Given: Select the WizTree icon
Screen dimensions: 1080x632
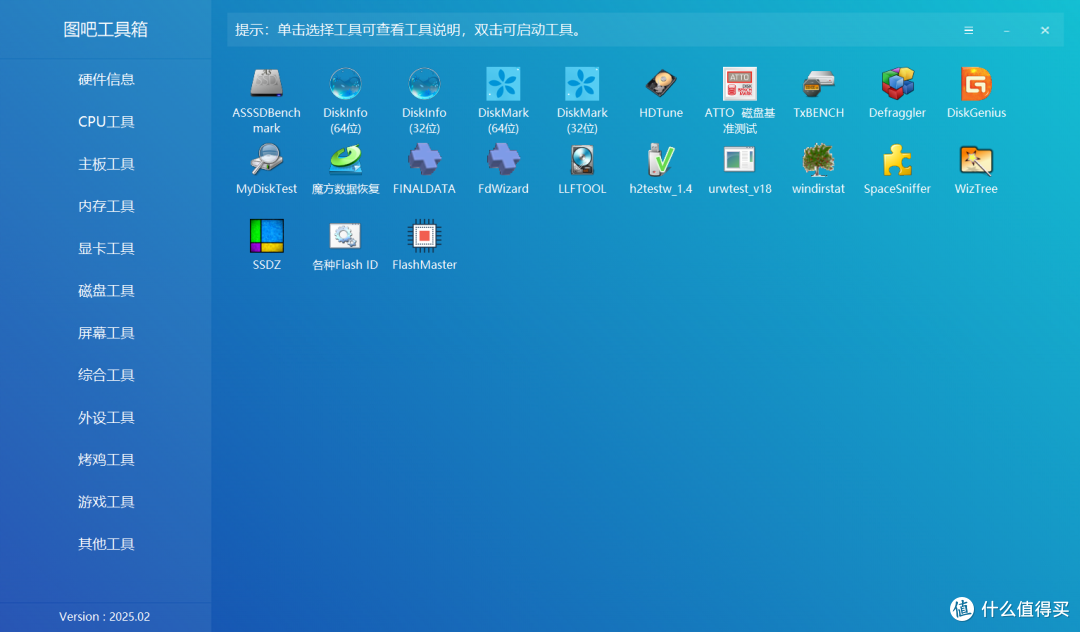Looking at the screenshot, I should pos(976,160).
